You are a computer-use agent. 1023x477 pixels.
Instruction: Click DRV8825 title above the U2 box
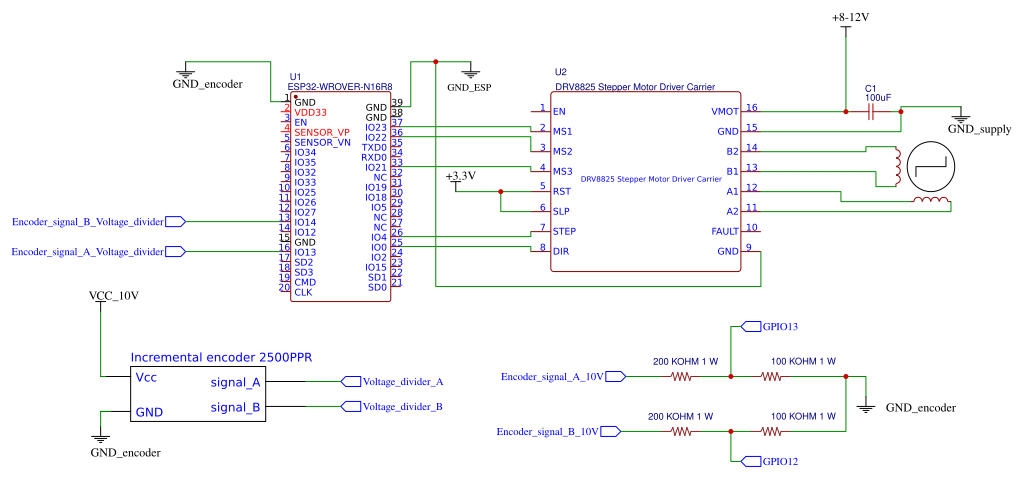(x=635, y=87)
